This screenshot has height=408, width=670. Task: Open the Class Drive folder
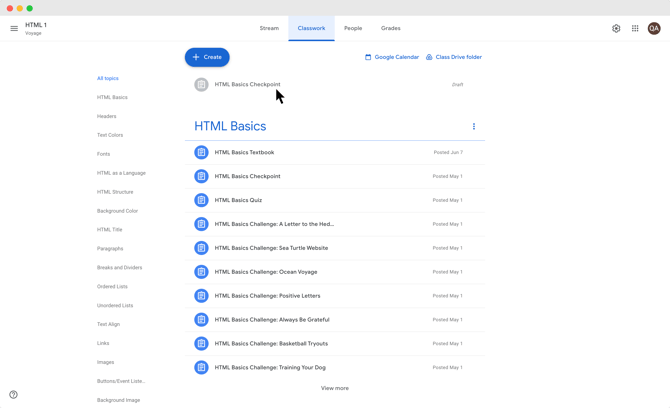pos(454,57)
